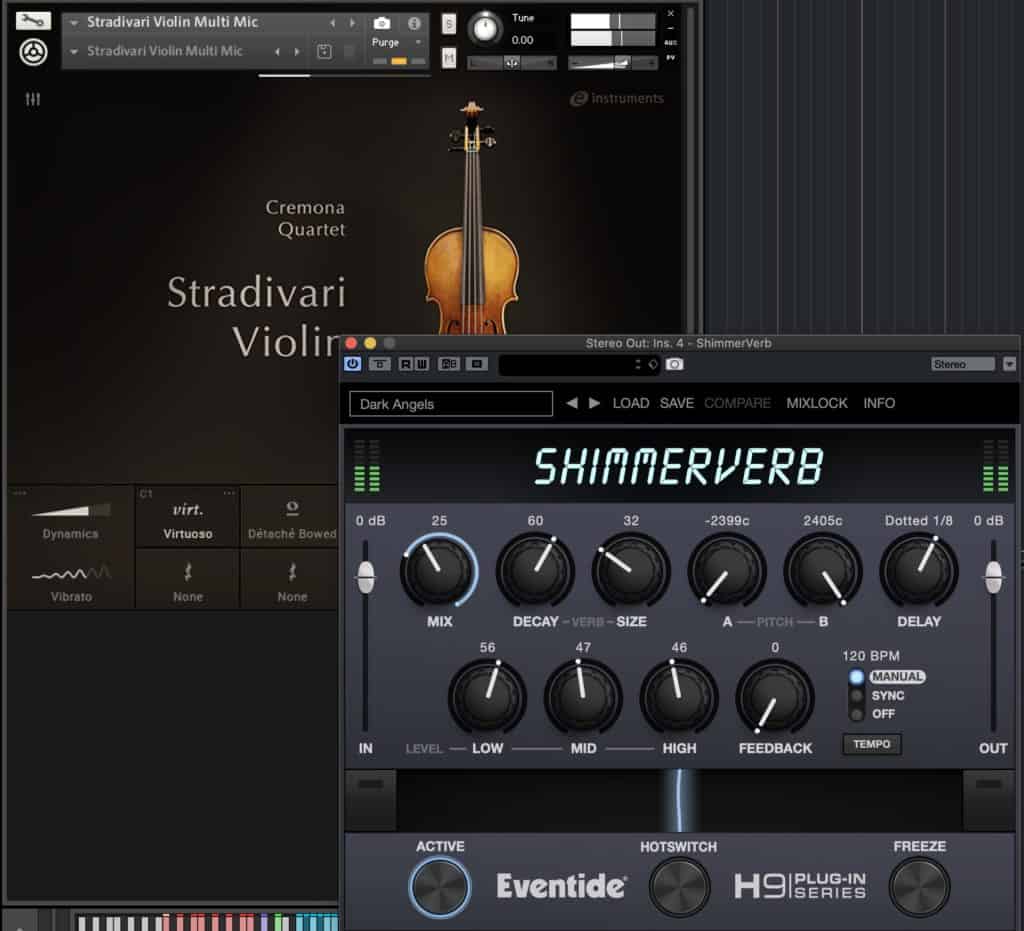Viewport: 1024px width, 931px height.
Task: Click the Kontakt pan slider
Action: tap(511, 63)
